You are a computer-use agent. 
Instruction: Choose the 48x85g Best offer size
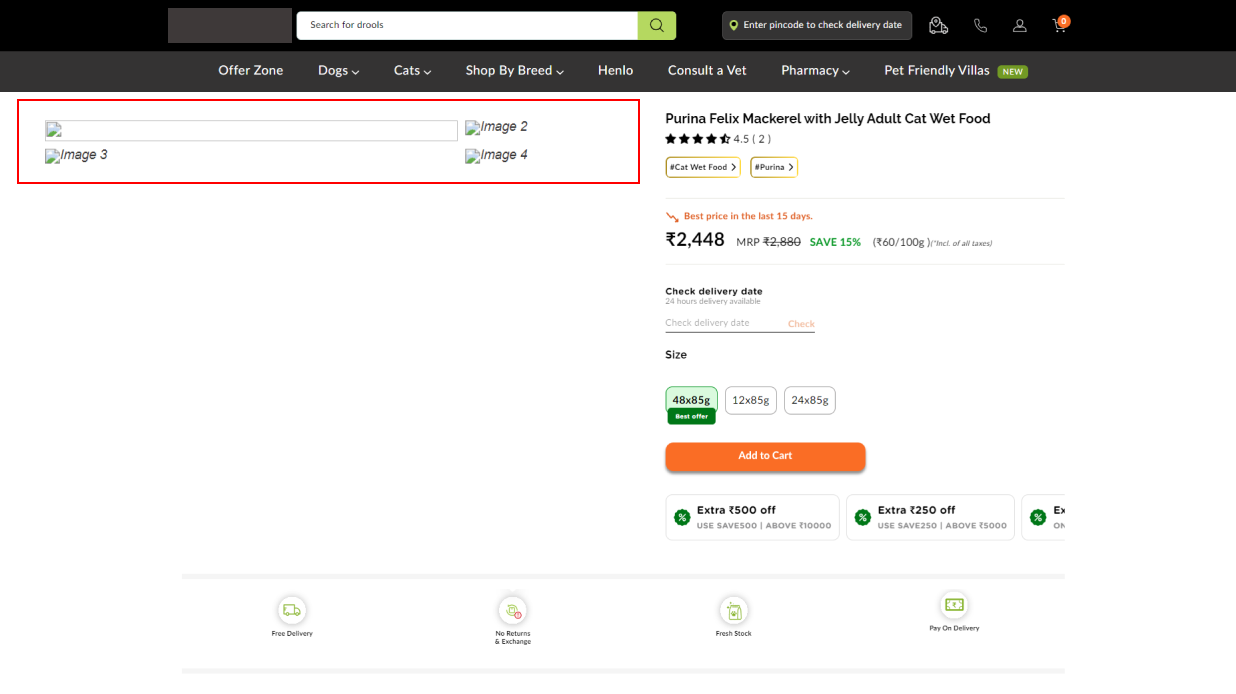click(x=691, y=398)
